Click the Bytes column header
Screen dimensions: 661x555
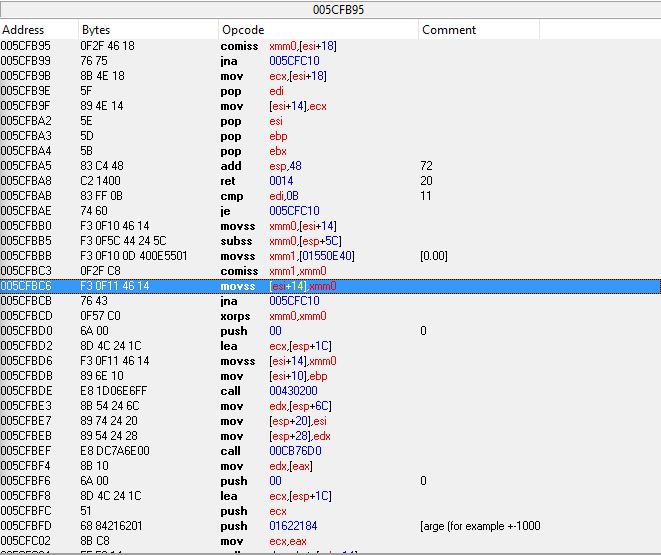pos(96,30)
